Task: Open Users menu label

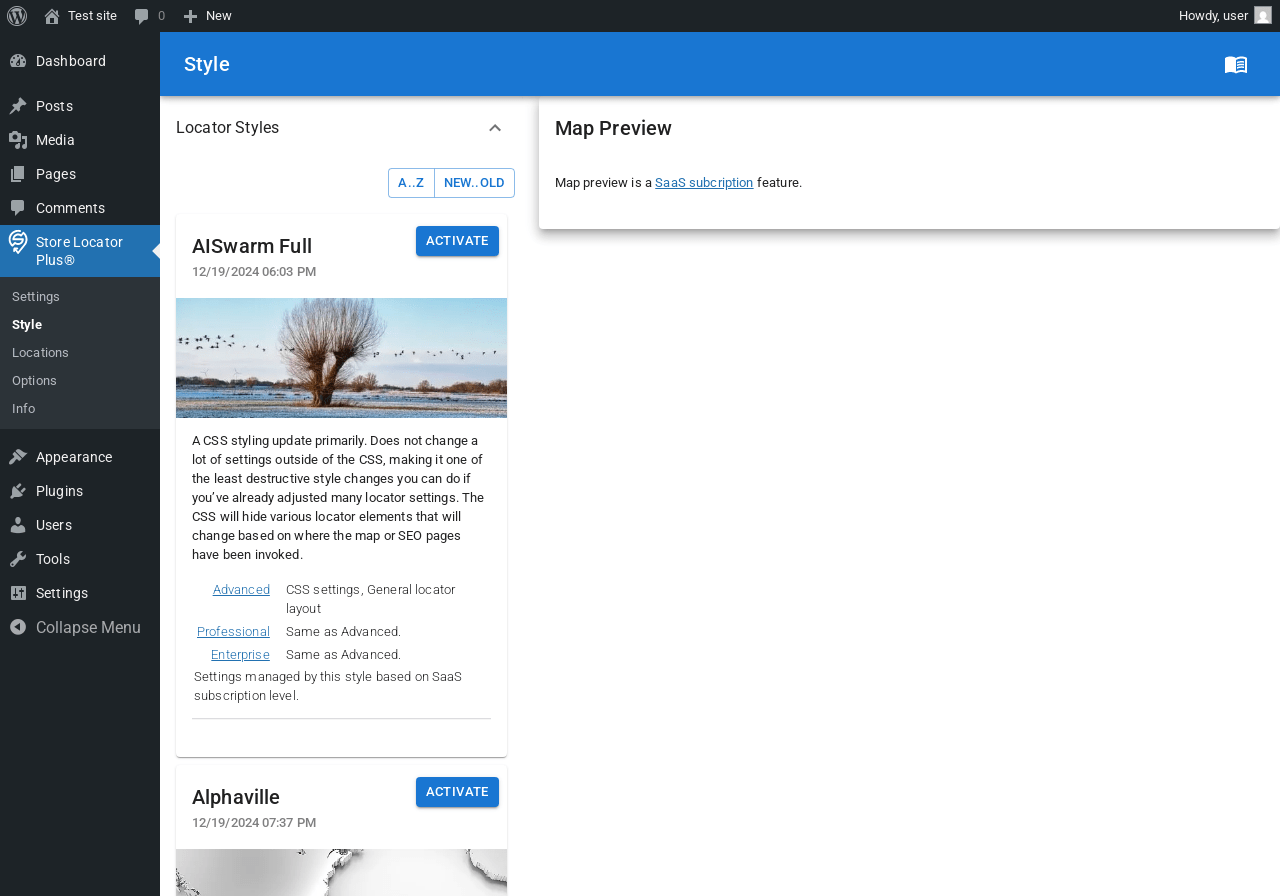Action: click(x=54, y=525)
